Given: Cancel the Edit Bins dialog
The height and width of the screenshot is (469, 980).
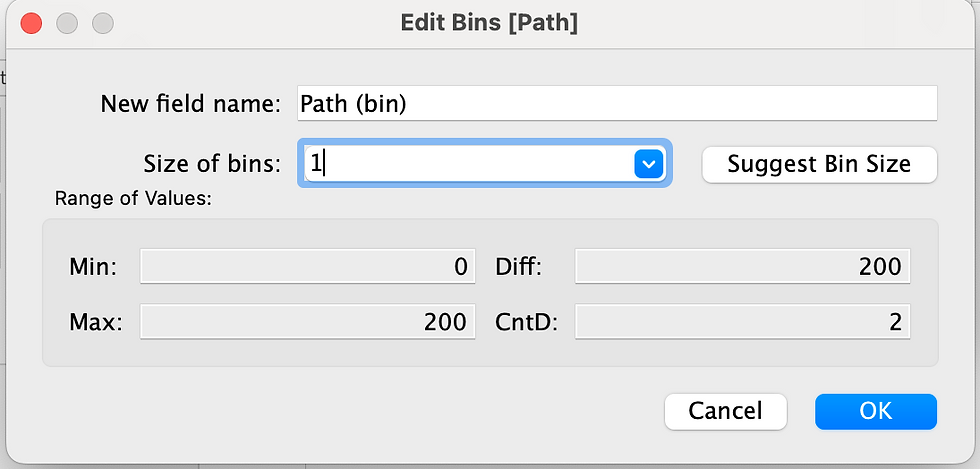Looking at the screenshot, I should (x=725, y=411).
